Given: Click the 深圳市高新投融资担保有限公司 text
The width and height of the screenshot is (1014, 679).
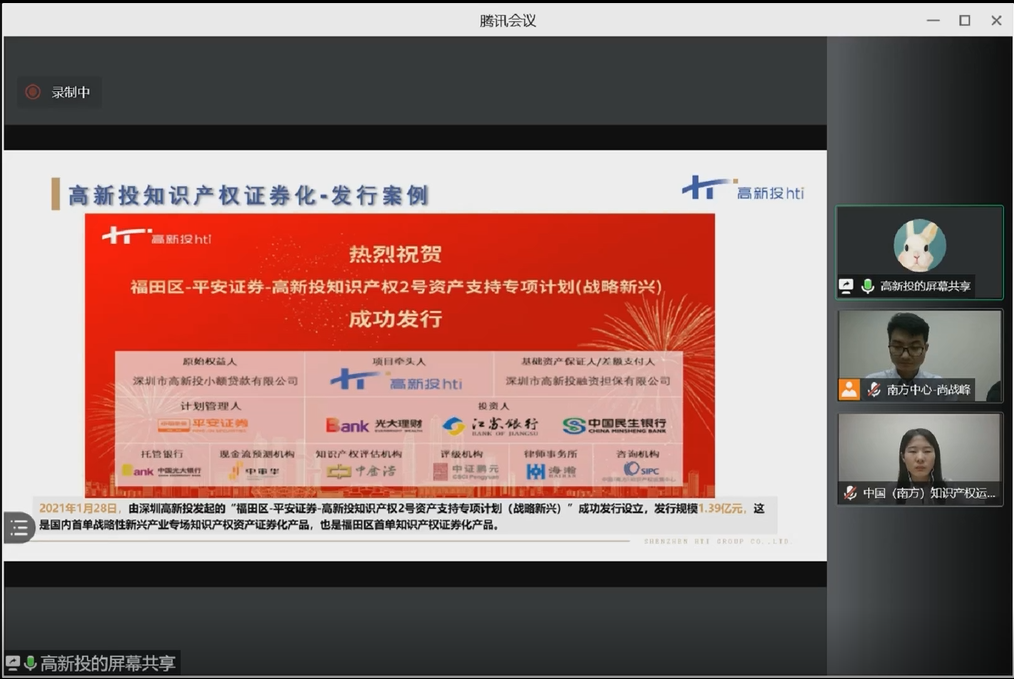Looking at the screenshot, I should point(588,381).
